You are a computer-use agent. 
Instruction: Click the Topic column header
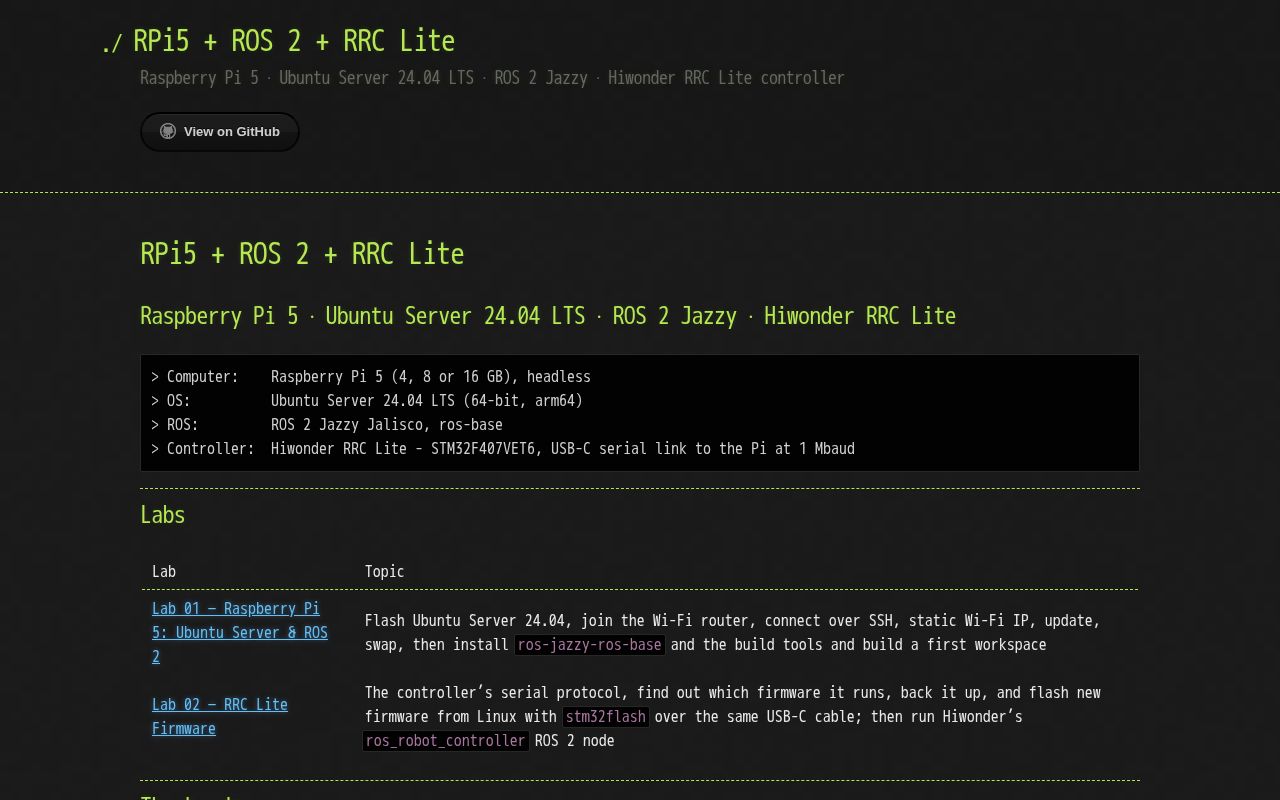[x=384, y=571]
